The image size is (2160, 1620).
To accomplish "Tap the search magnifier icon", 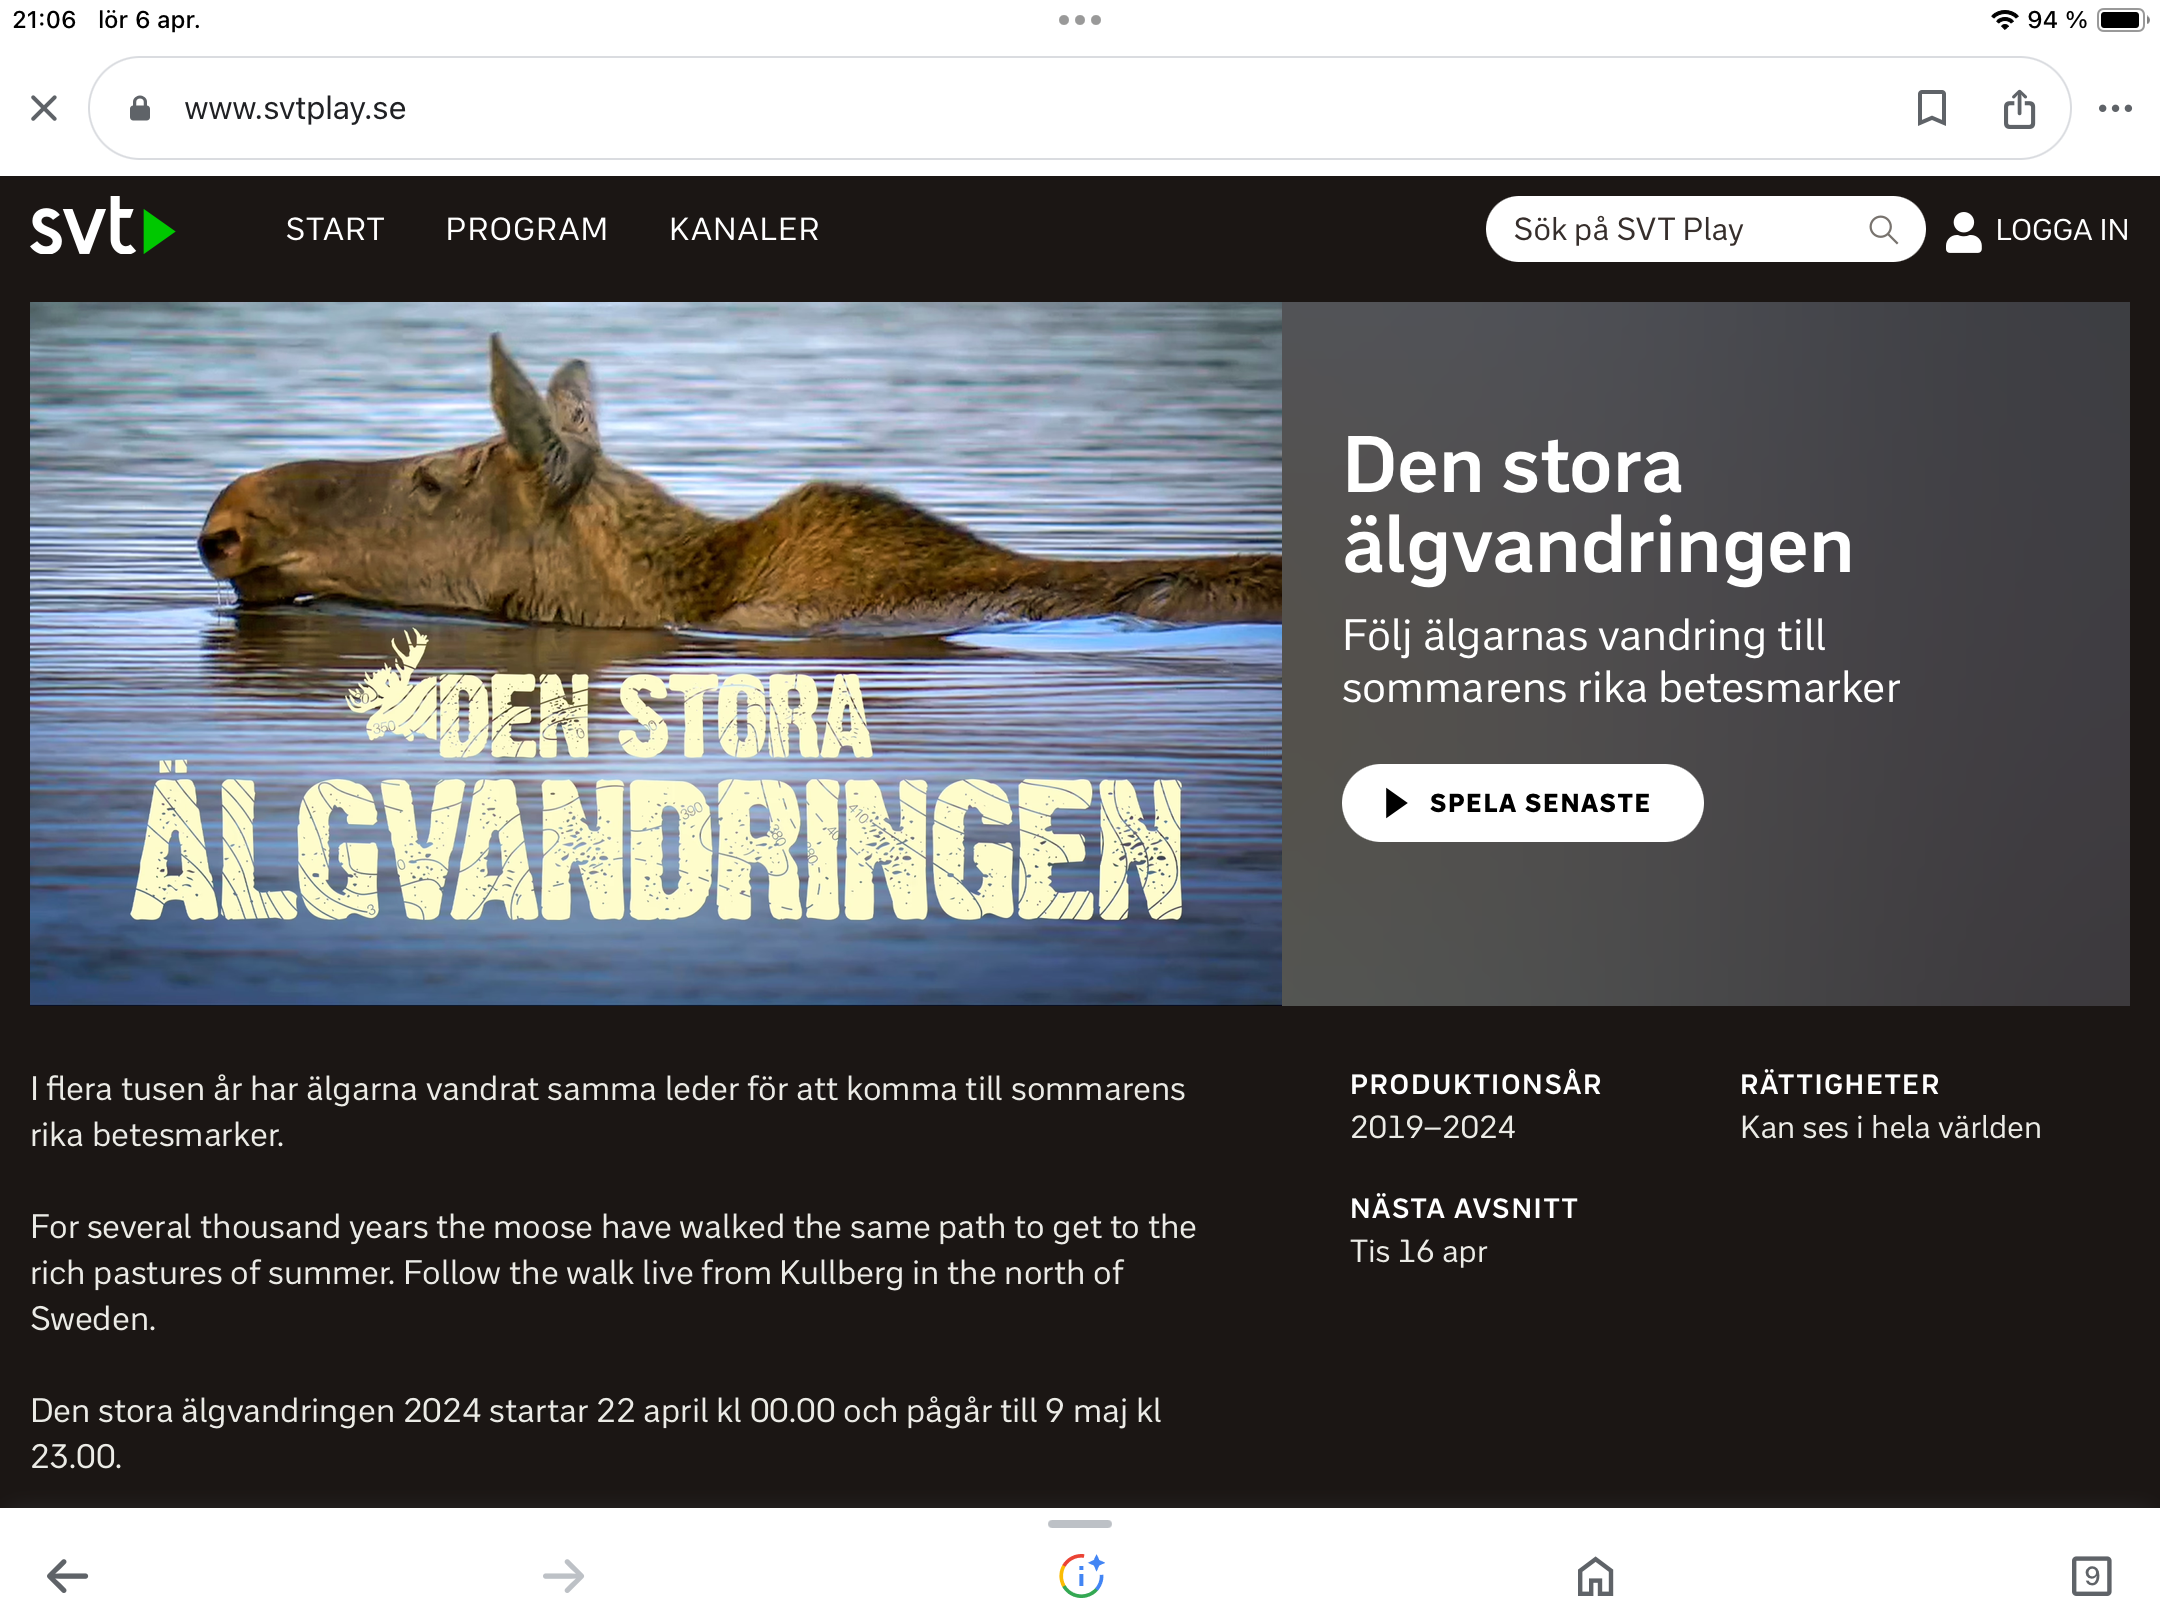I will coord(1882,230).
